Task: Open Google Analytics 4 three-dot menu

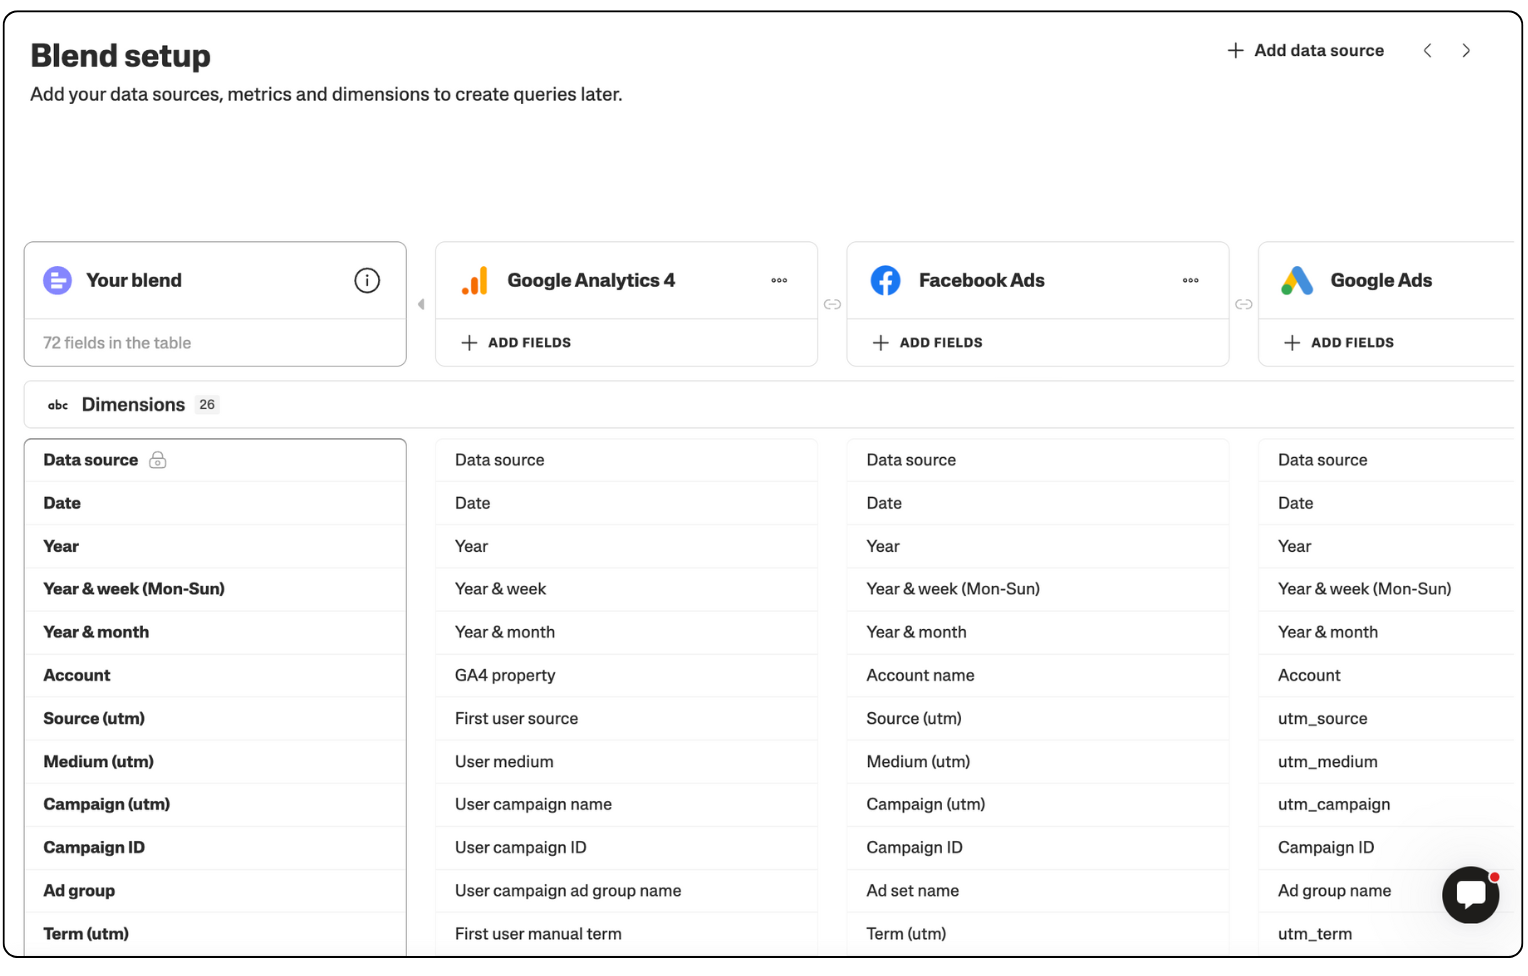Action: (779, 281)
